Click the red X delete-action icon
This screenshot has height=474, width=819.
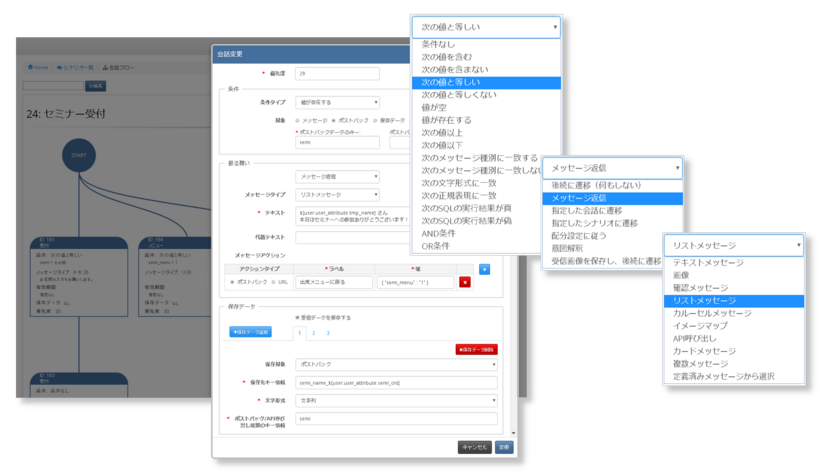pyautogui.click(x=464, y=284)
